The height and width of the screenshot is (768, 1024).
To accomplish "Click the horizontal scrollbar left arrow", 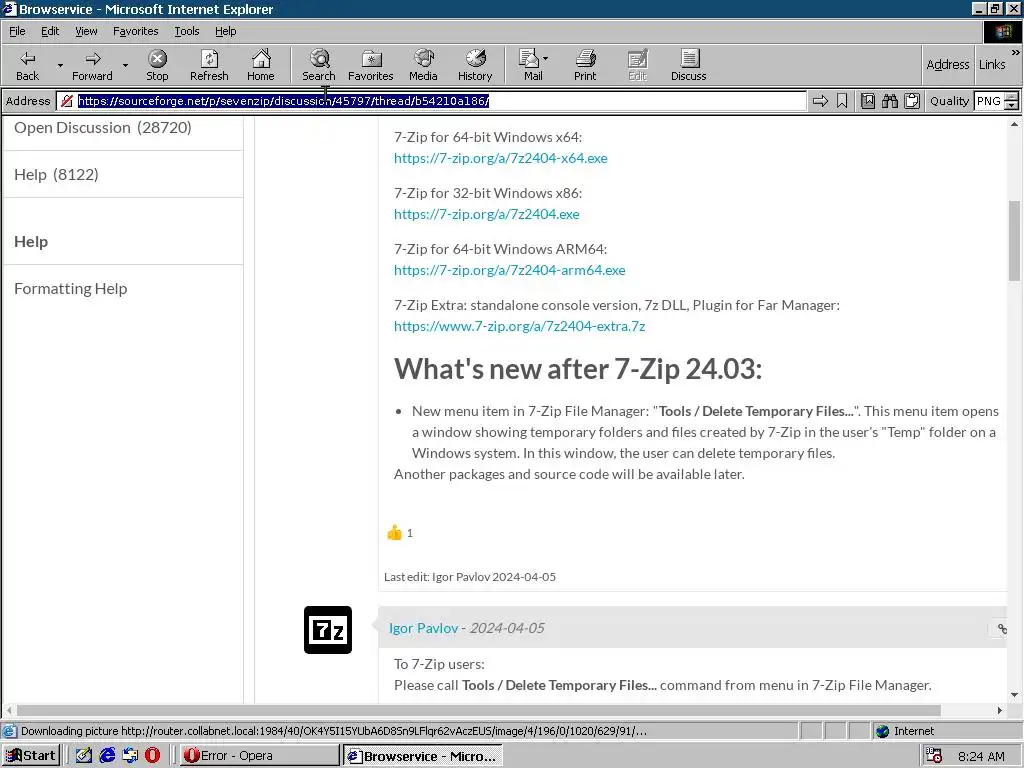I will [9, 710].
